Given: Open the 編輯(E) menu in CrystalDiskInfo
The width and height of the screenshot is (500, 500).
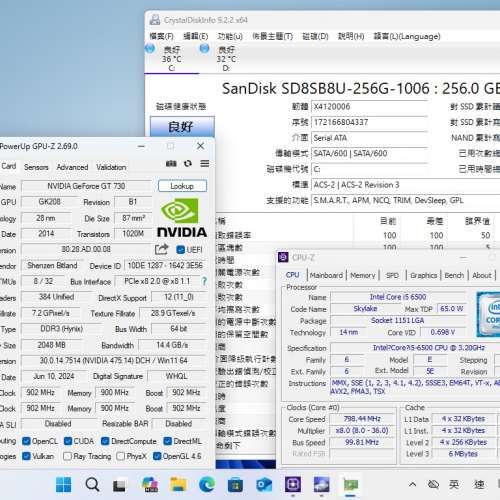Looking at the screenshot, I should click(196, 36).
